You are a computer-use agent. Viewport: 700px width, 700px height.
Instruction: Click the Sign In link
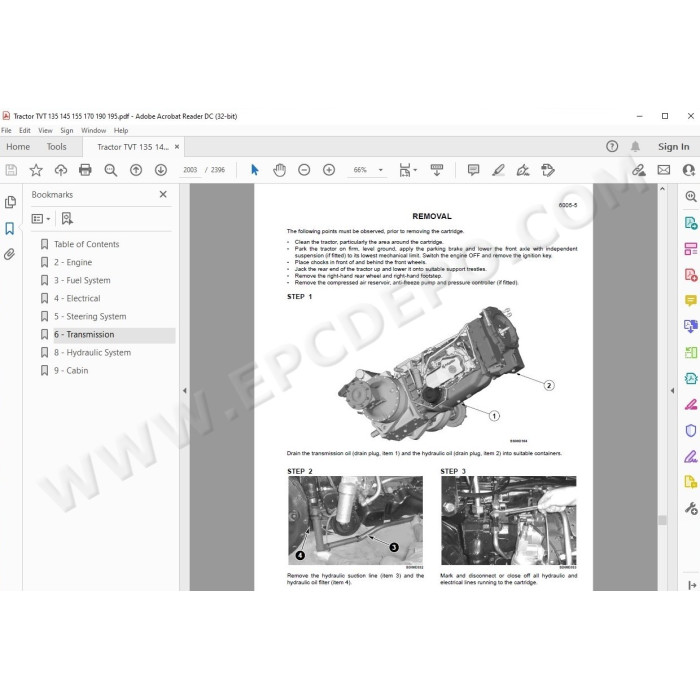click(x=673, y=146)
